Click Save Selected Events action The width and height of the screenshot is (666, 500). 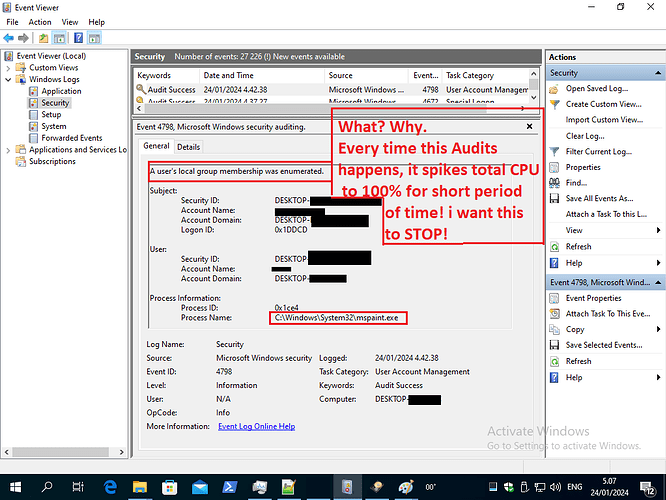(604, 345)
